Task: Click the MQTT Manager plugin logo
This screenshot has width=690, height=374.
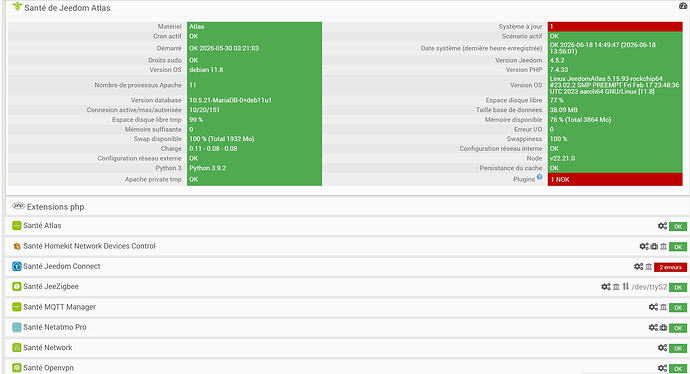Action: coord(17,307)
